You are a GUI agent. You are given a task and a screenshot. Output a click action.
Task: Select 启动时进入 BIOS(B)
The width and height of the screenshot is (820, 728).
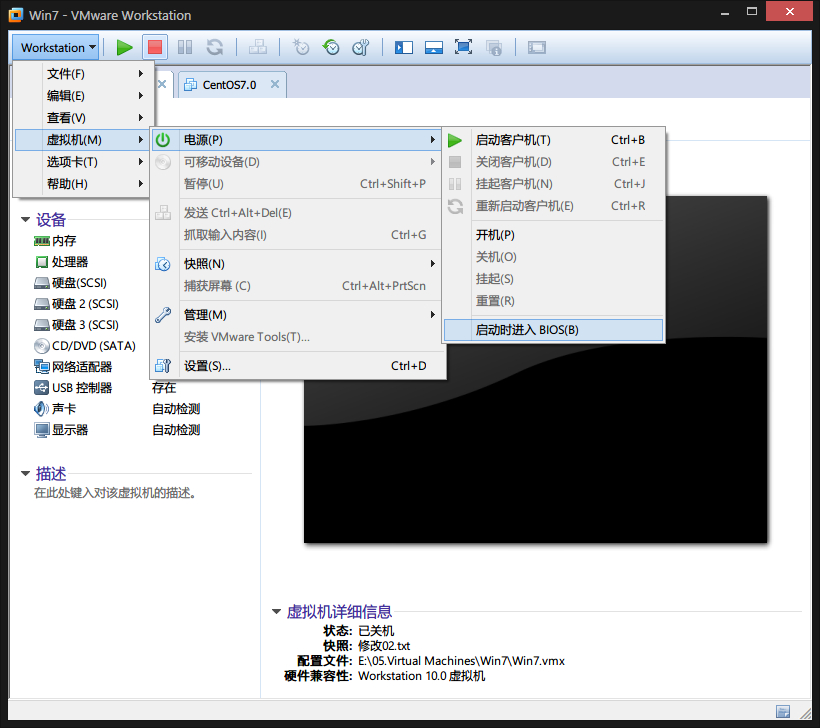pos(554,330)
